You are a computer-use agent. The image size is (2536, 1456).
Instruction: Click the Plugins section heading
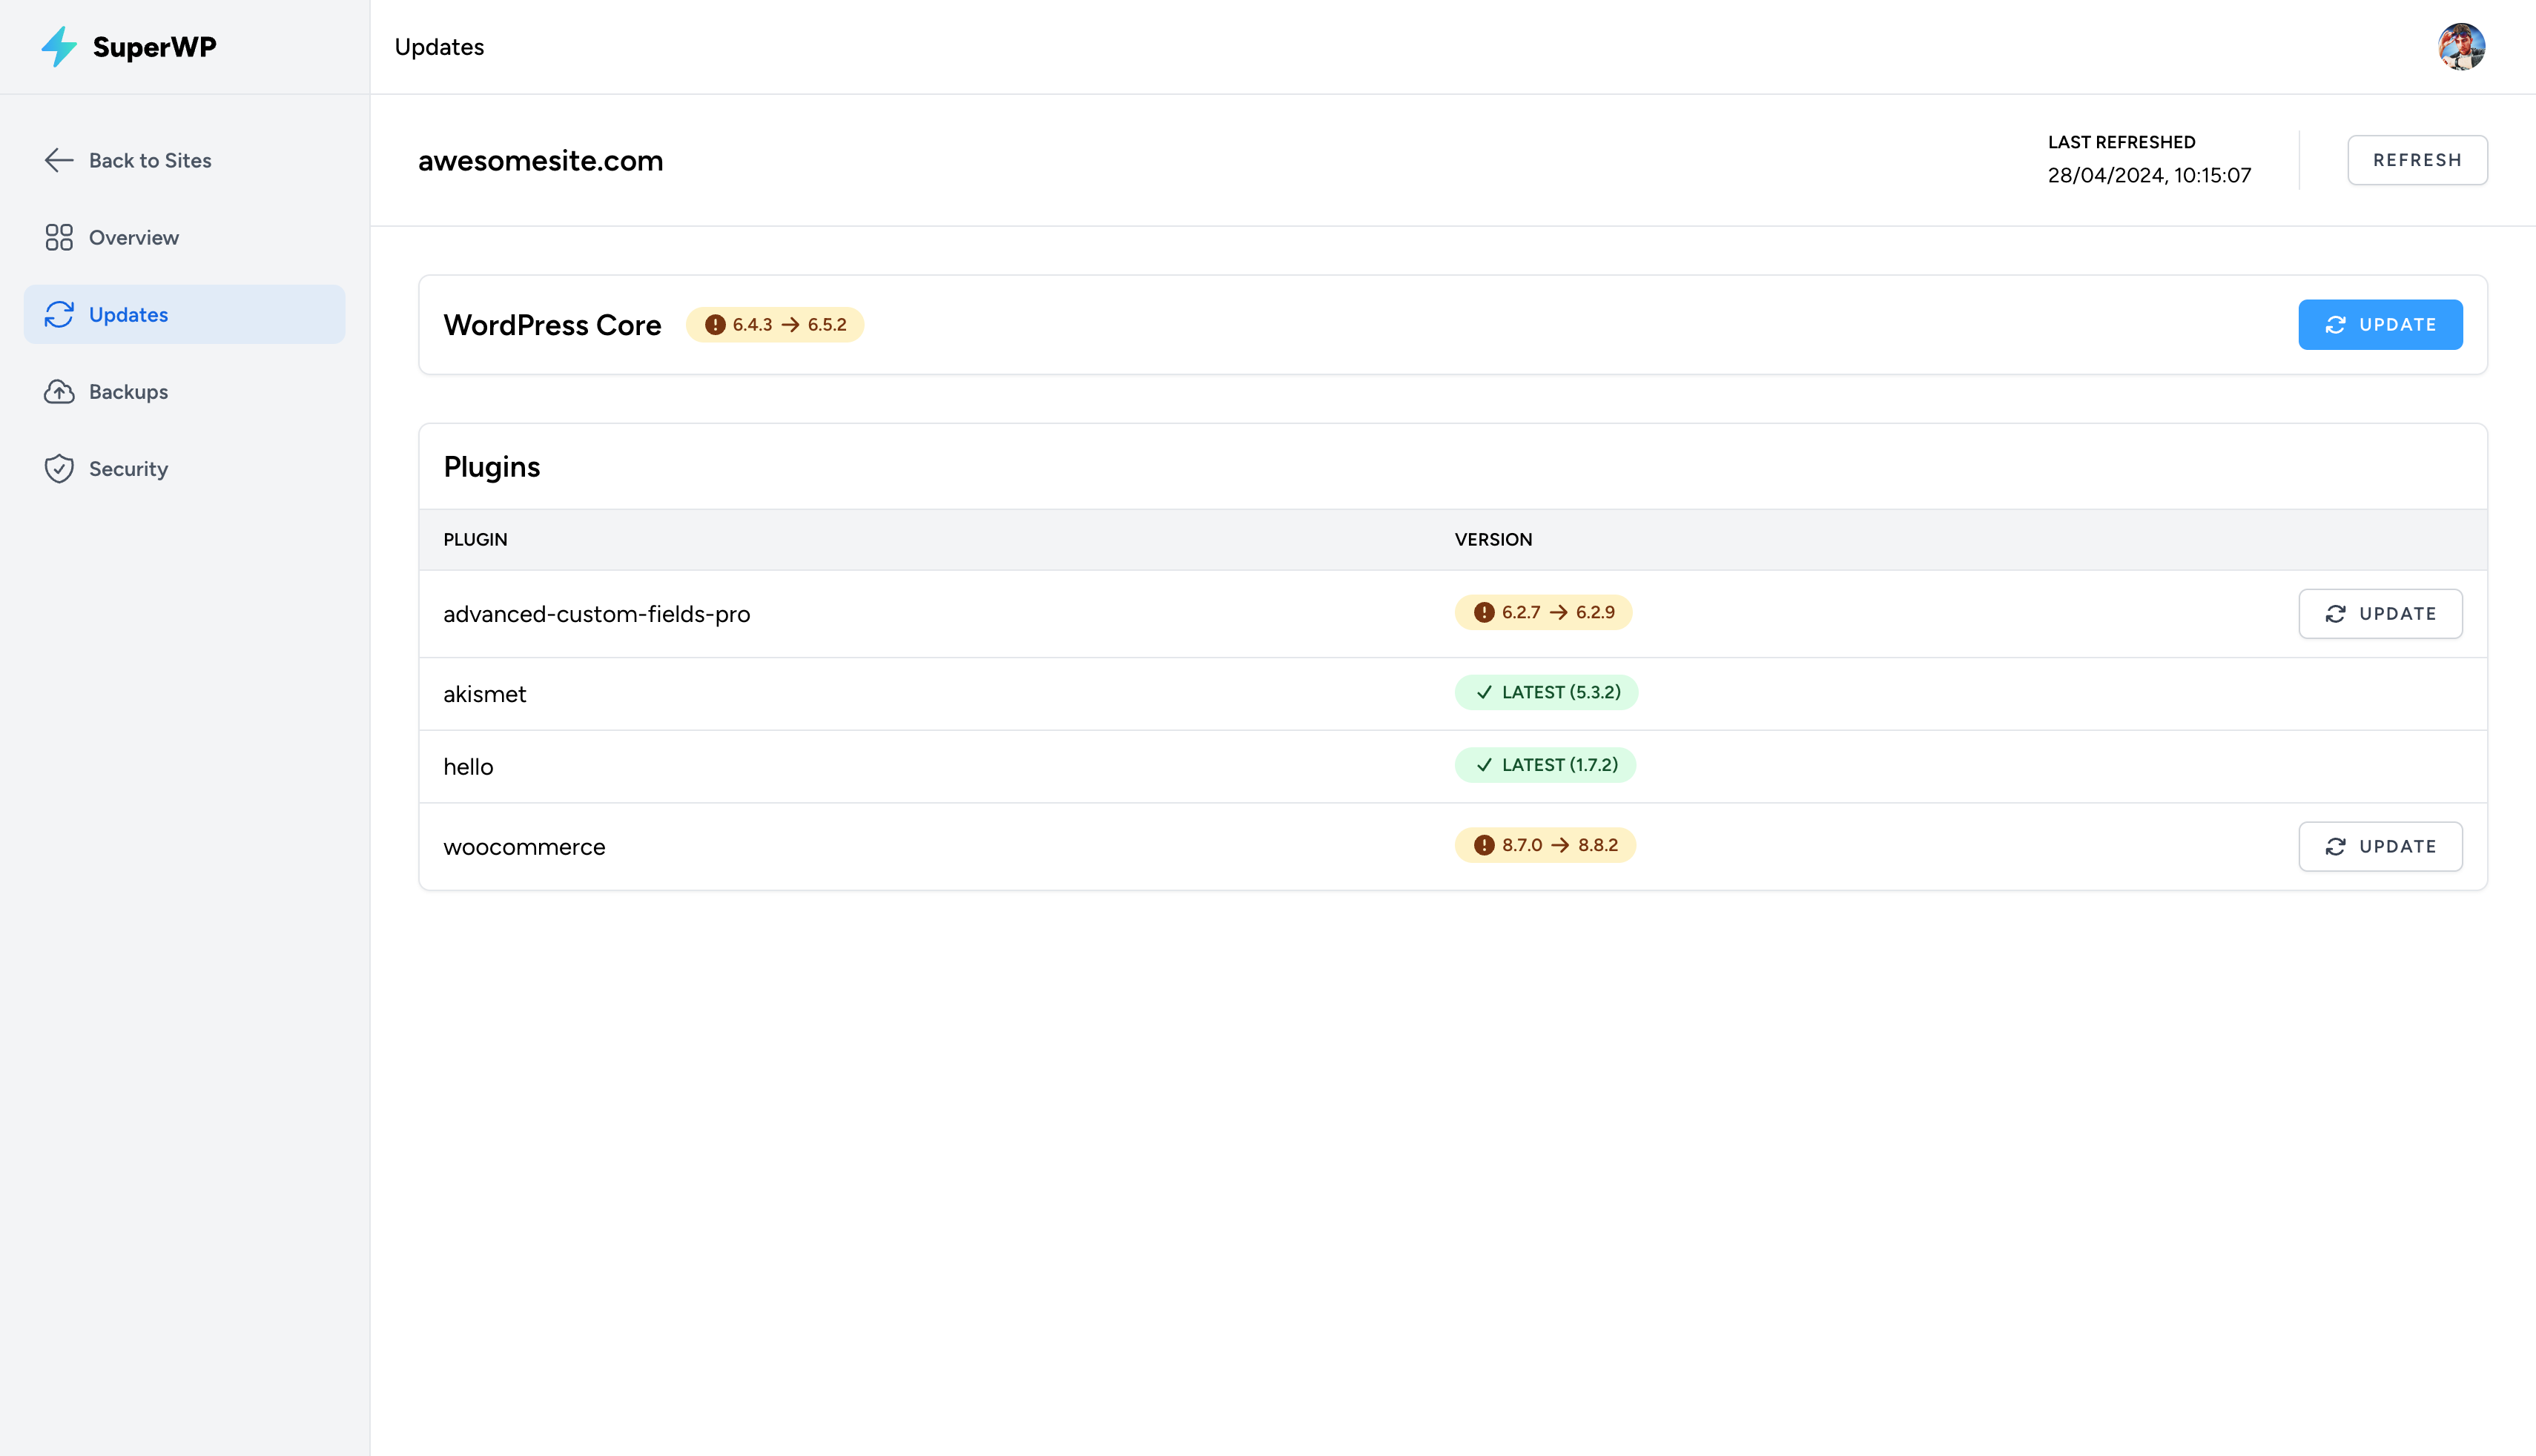tap(492, 467)
